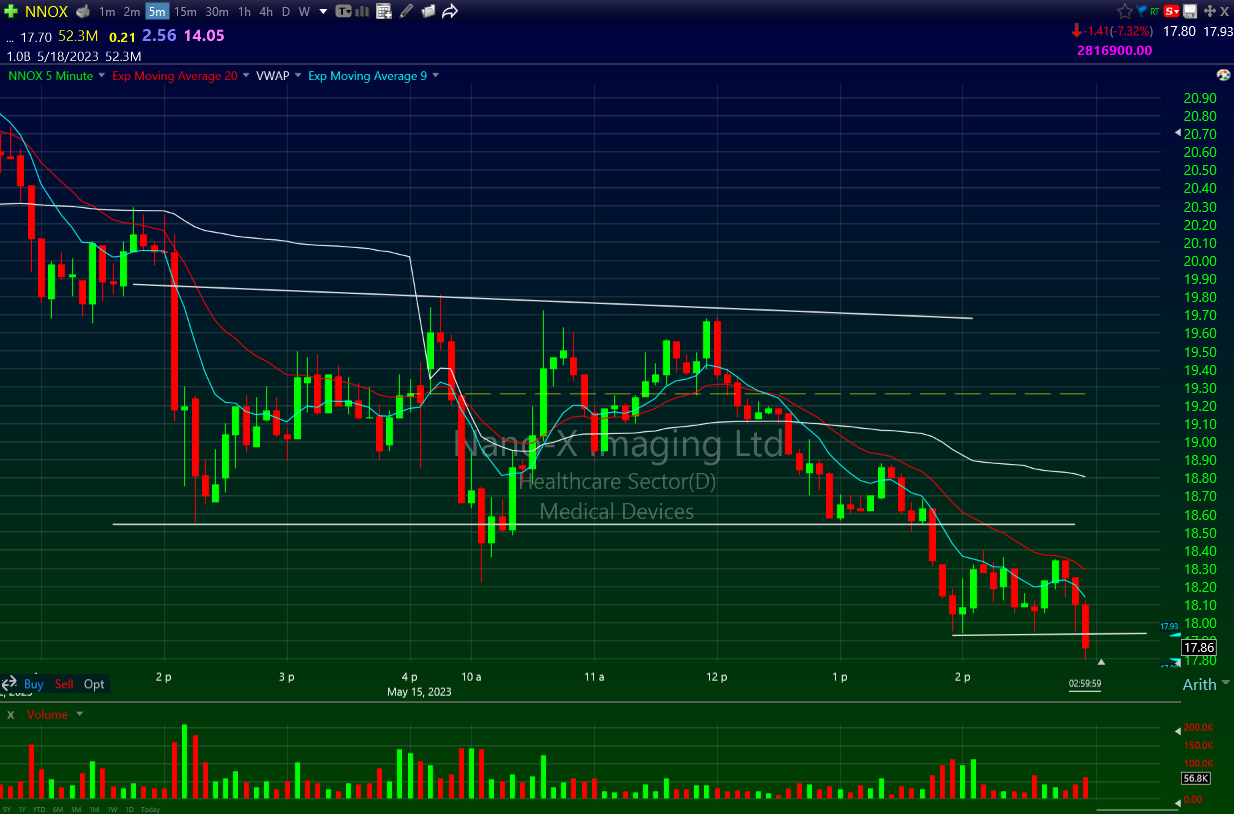Select the 1m timeframe tab

107,12
